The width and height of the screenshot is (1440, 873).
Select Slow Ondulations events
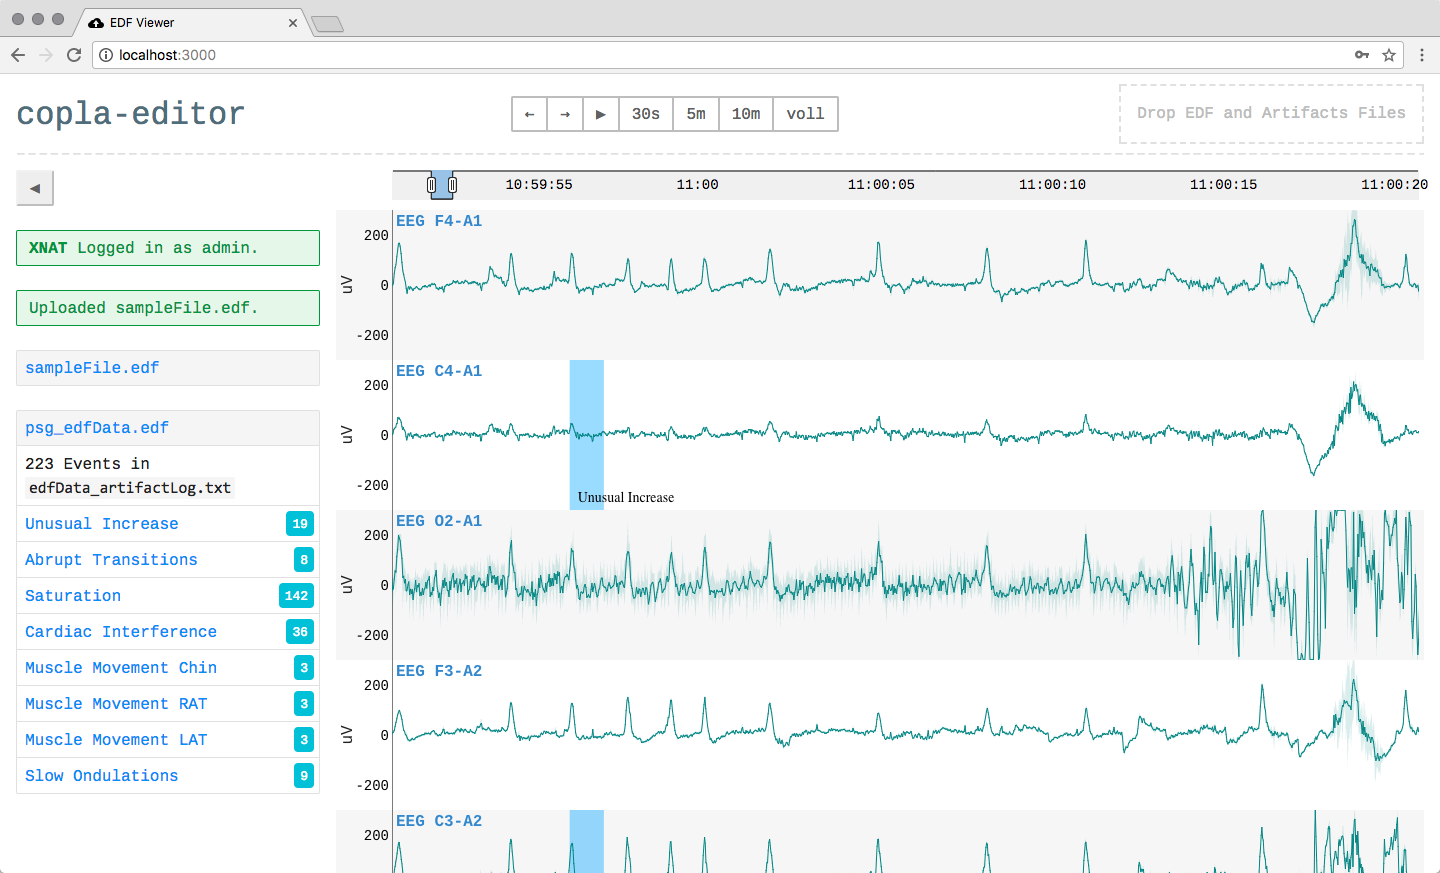(168, 776)
